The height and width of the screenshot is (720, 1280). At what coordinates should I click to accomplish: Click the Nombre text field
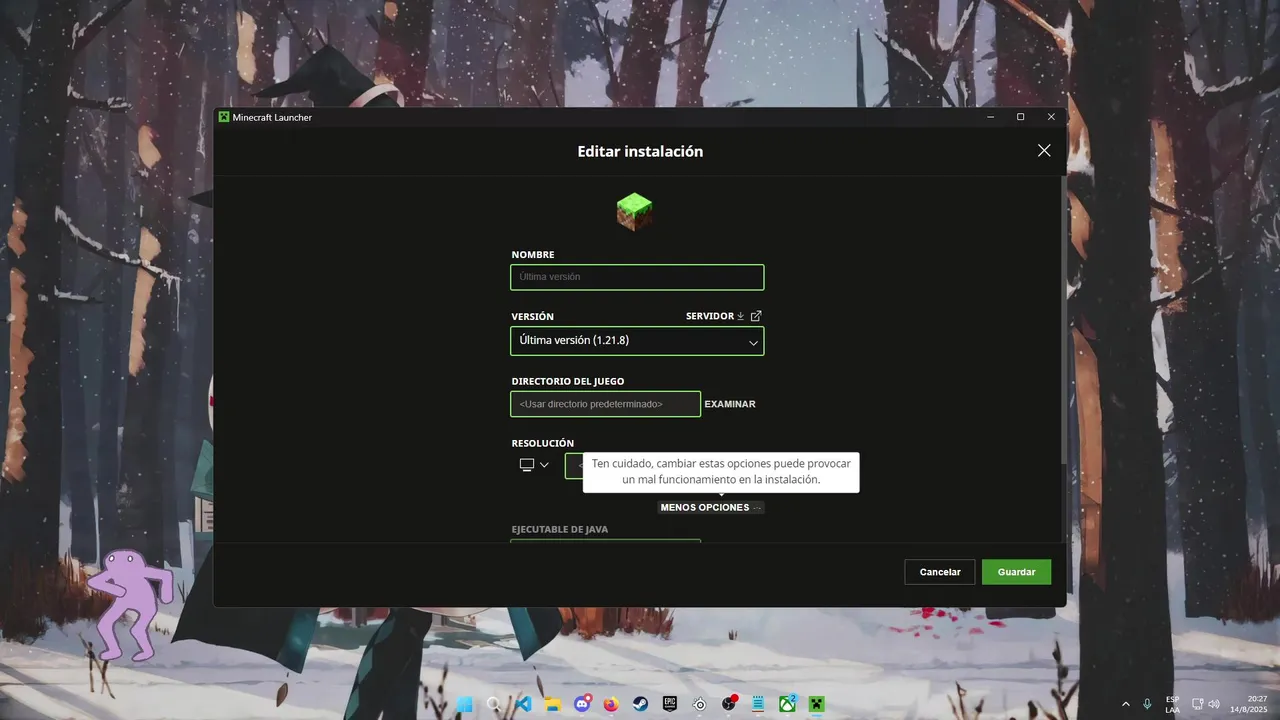tap(637, 277)
